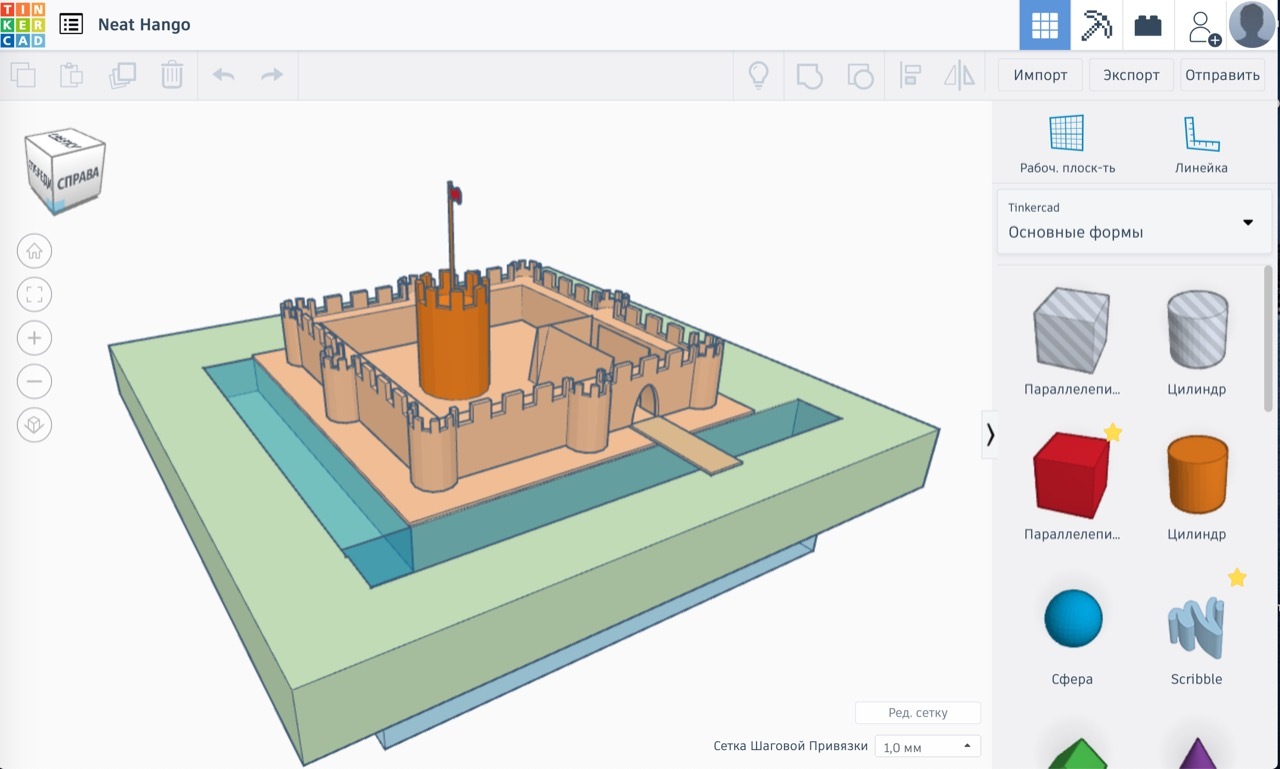Rename the design title Neat Hango
Image resolution: width=1280 pixels, height=769 pixels.
pos(144,24)
